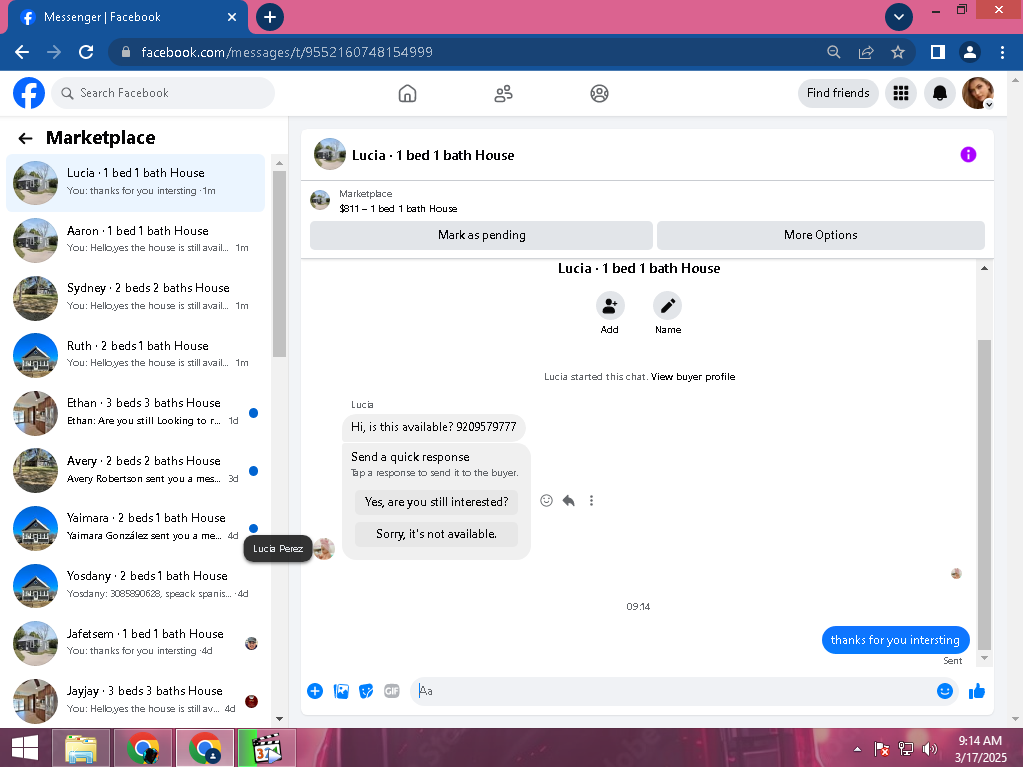Screen dimensions: 1023x767
Task: Toggle browser side panel
Action: (x=938, y=52)
